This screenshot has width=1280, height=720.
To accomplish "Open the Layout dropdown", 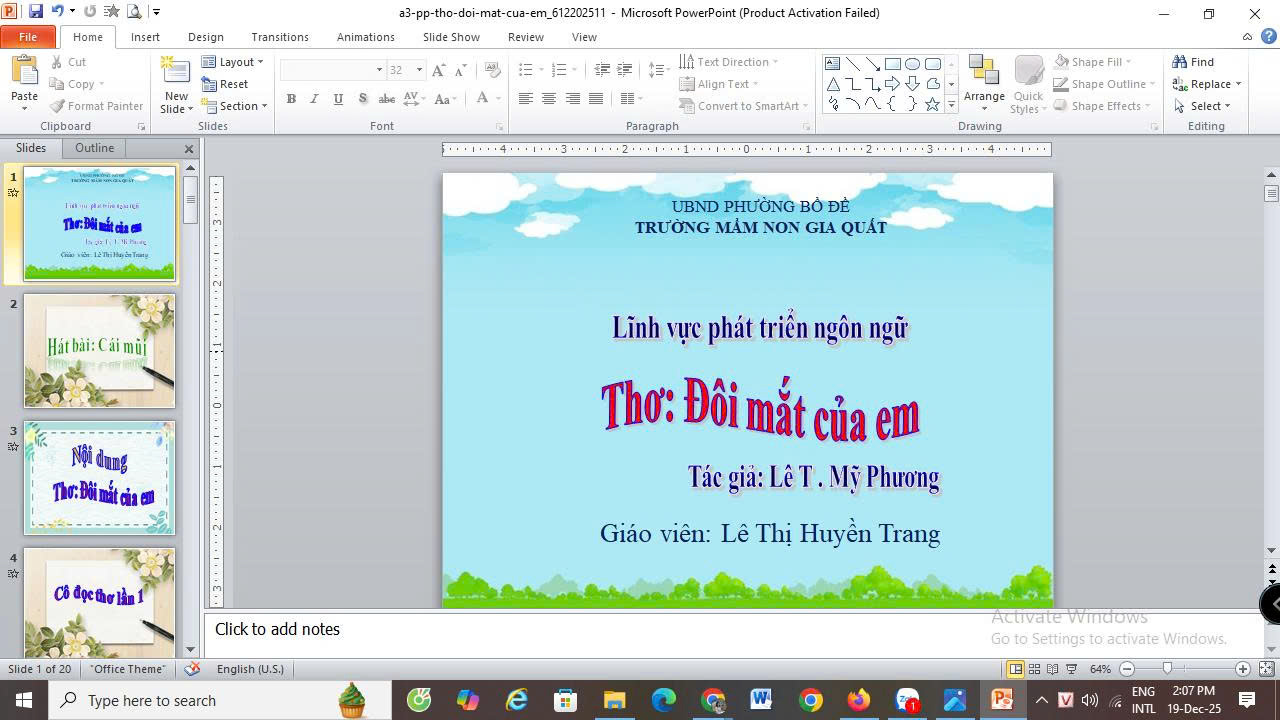I will coord(233,62).
